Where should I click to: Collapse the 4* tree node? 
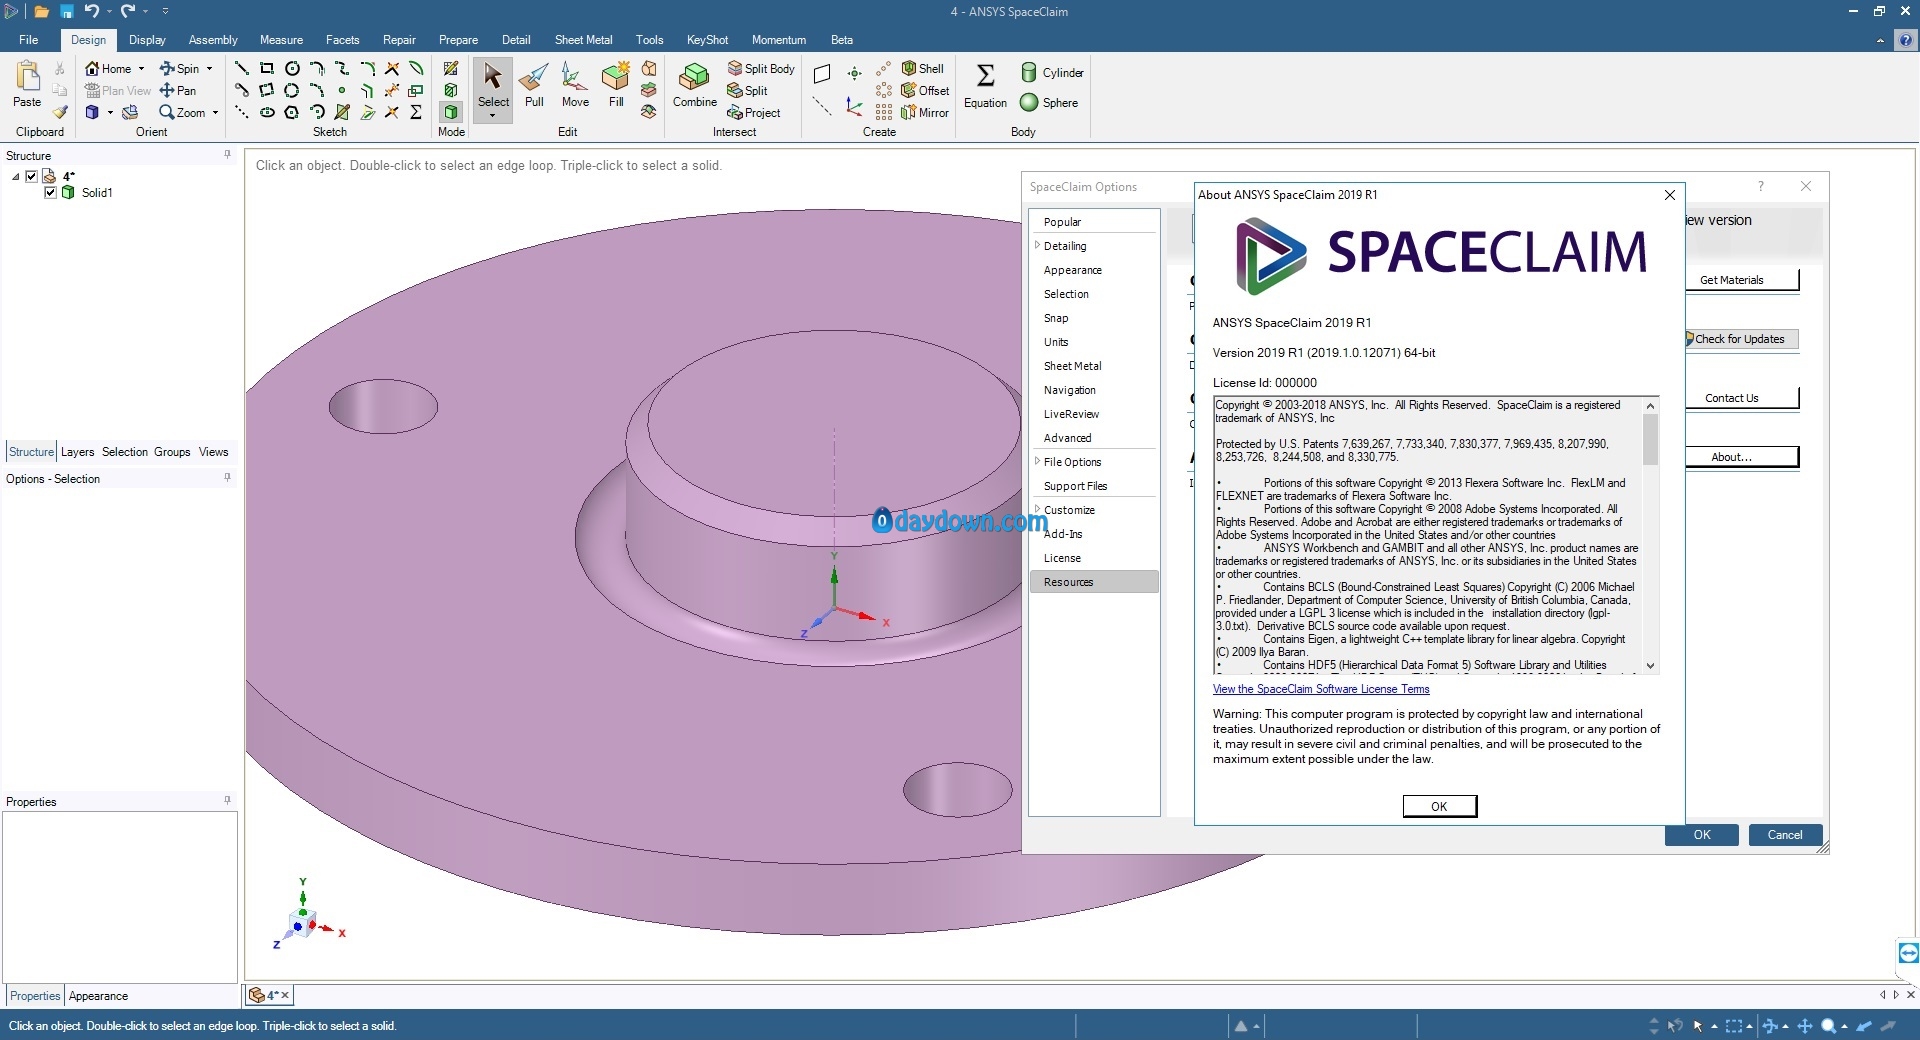pyautogui.click(x=16, y=177)
